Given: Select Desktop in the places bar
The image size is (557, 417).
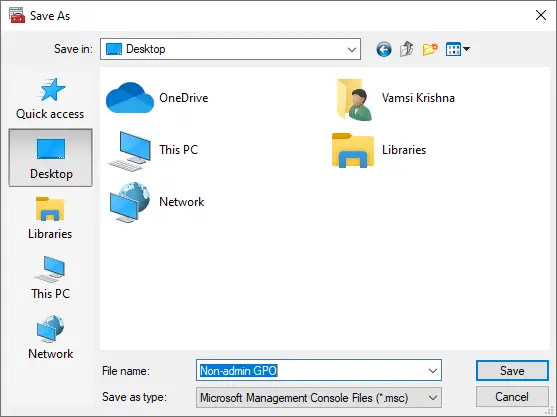Looking at the screenshot, I should click(50, 157).
